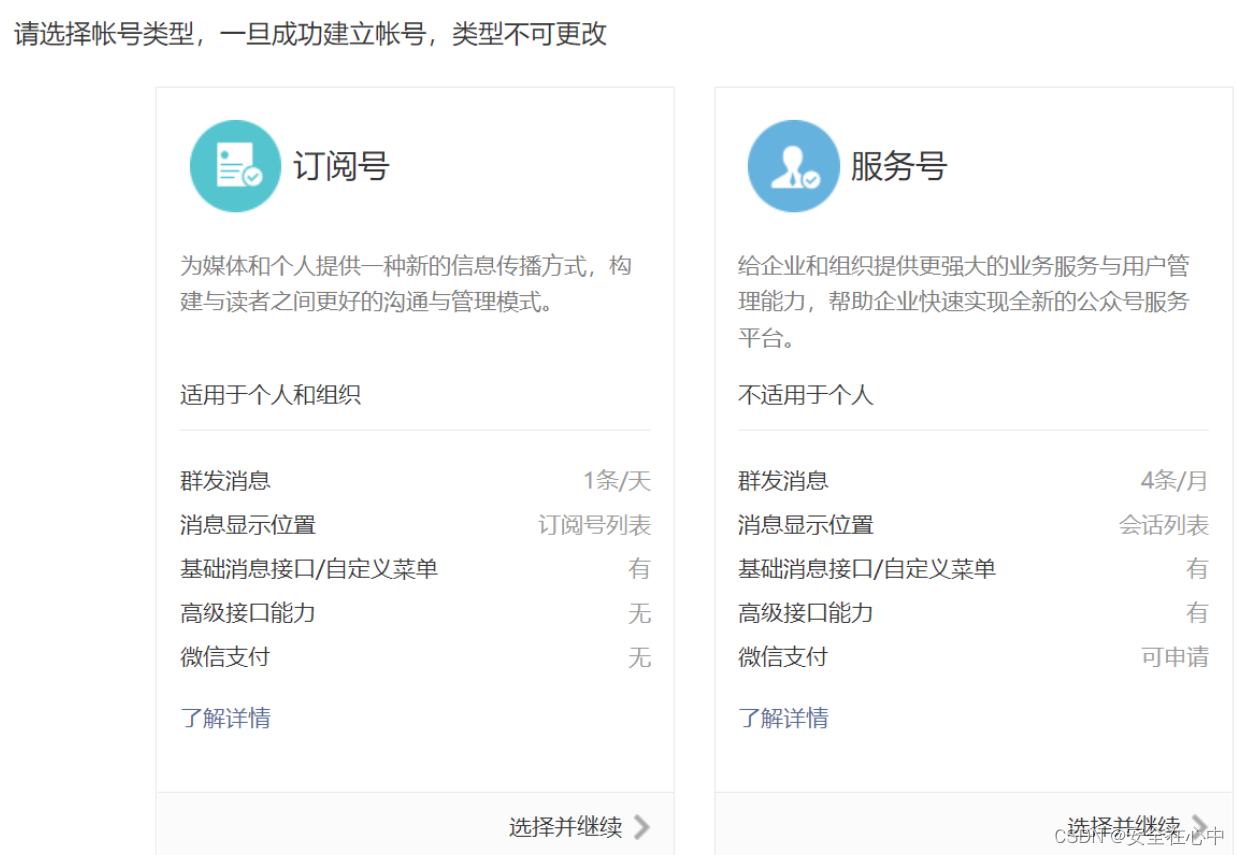Image resolution: width=1239 pixels, height=855 pixels.
Task: Click the chevron beside 订阅号 选择并继续
Action: click(x=642, y=827)
